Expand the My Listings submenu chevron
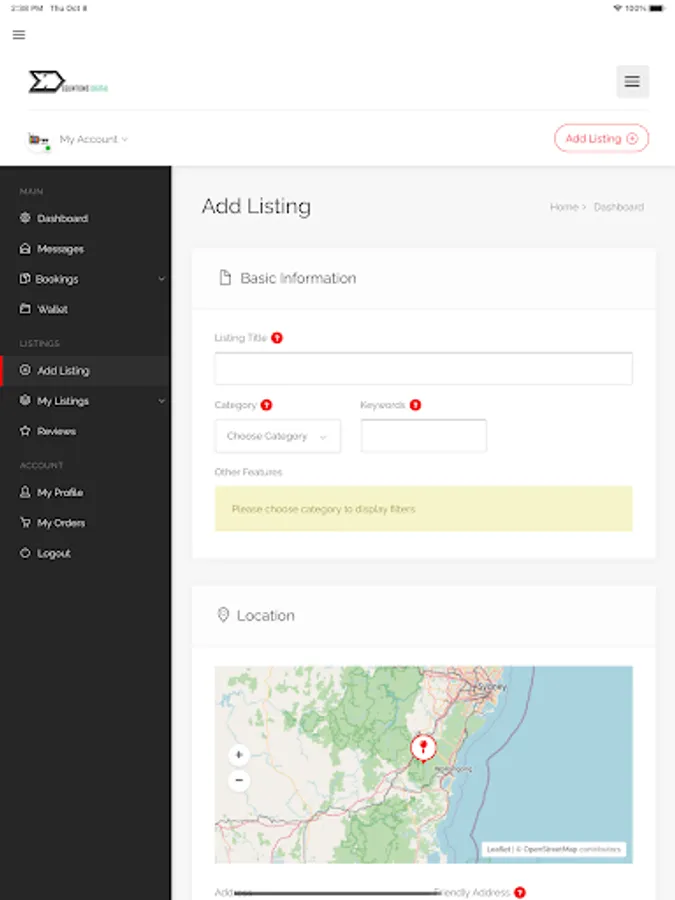This screenshot has width=675, height=900. [161, 401]
